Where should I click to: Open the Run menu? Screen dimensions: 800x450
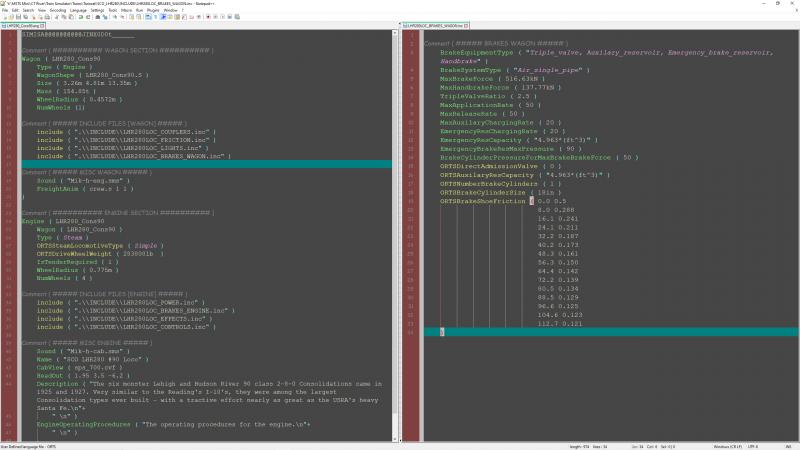tap(139, 10)
